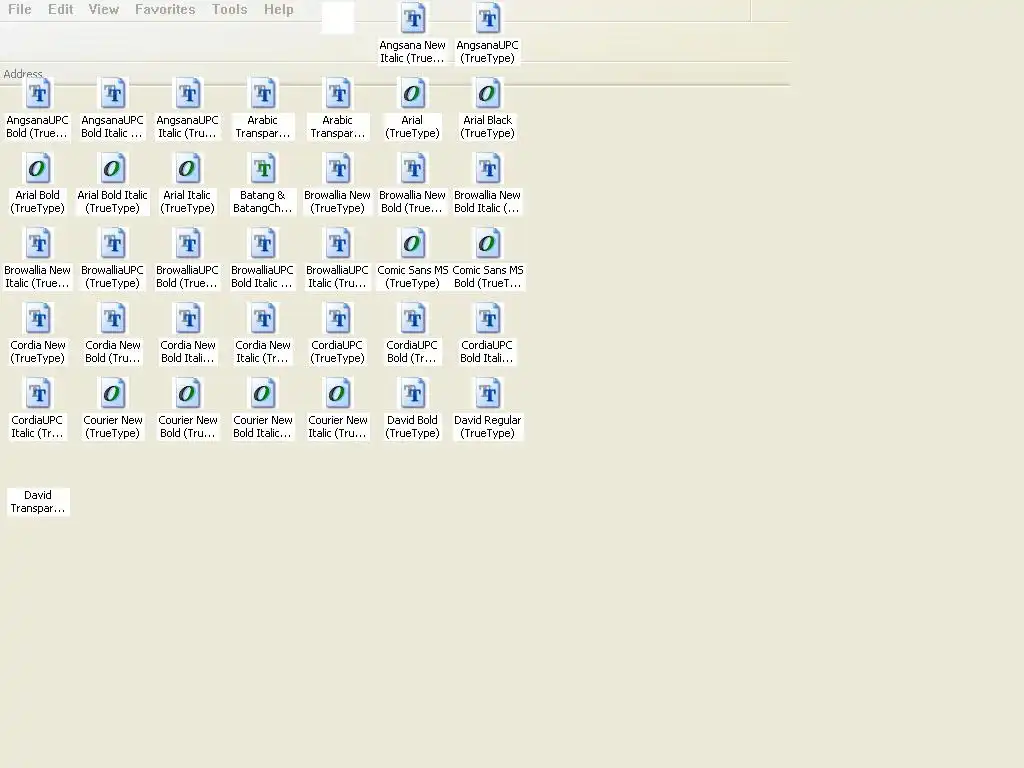1024x768 pixels.
Task: Select the Courier New Bold Italic font icon
Action: point(263,394)
